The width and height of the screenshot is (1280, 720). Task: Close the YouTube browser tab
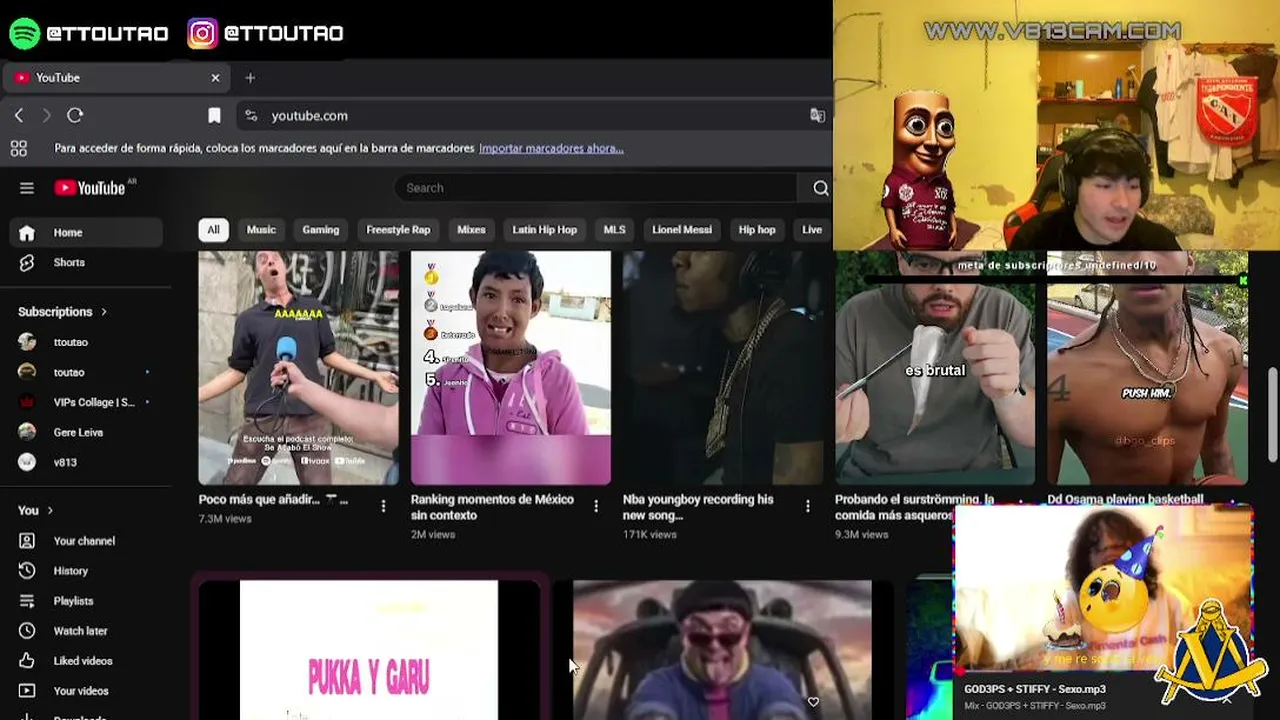point(215,78)
